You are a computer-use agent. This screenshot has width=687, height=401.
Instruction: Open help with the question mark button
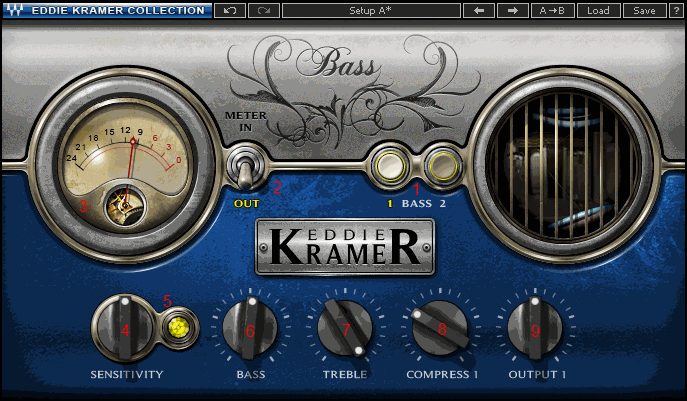pos(676,11)
